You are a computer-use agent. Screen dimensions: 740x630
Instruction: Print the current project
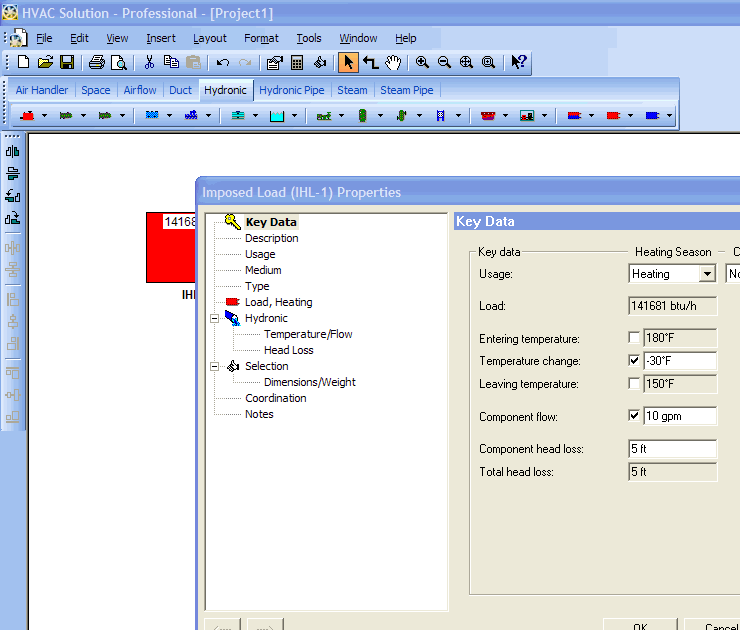97,62
